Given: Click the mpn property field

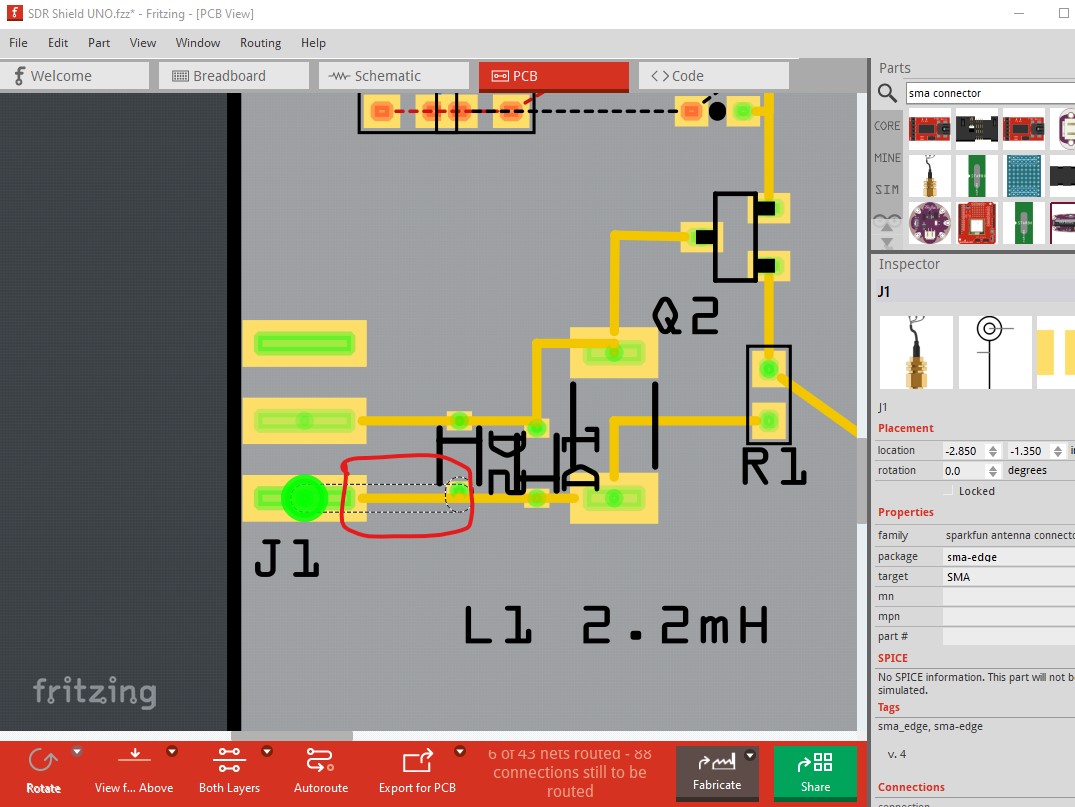Looking at the screenshot, I should tap(1008, 616).
